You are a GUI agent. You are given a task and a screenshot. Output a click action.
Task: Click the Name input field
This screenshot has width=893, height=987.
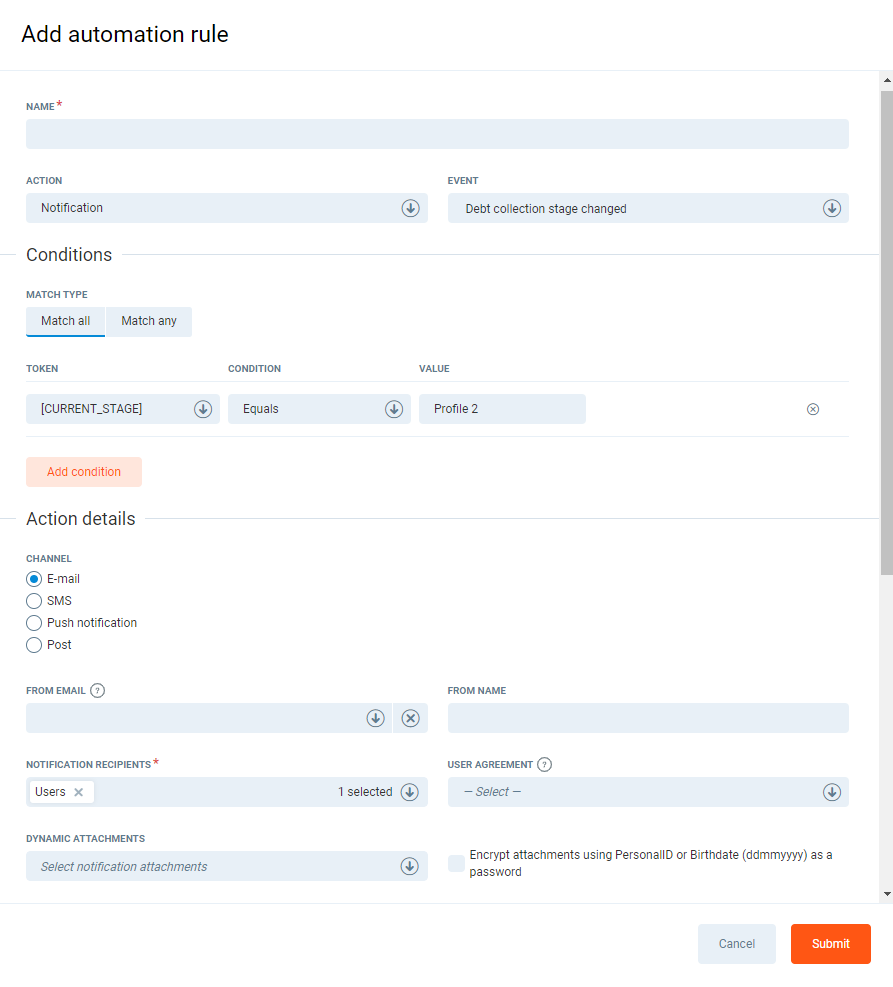click(x=437, y=134)
